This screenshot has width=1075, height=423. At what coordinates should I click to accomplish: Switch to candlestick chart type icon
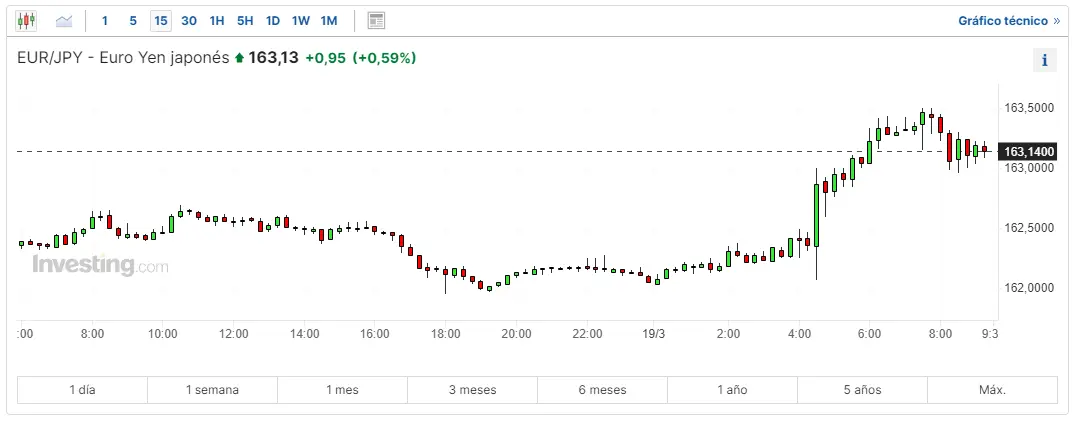click(x=26, y=21)
